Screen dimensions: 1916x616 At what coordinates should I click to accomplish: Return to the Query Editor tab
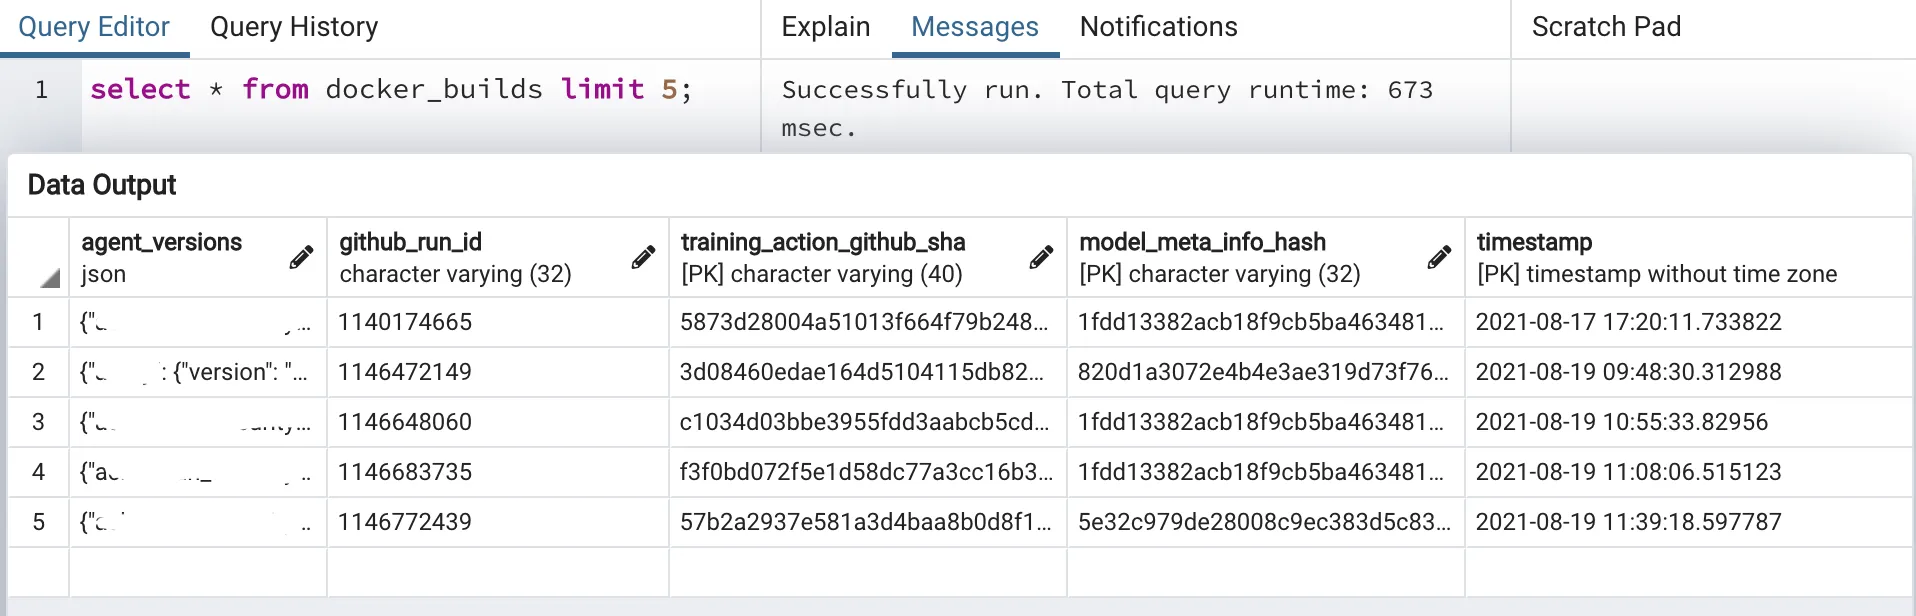(93, 27)
